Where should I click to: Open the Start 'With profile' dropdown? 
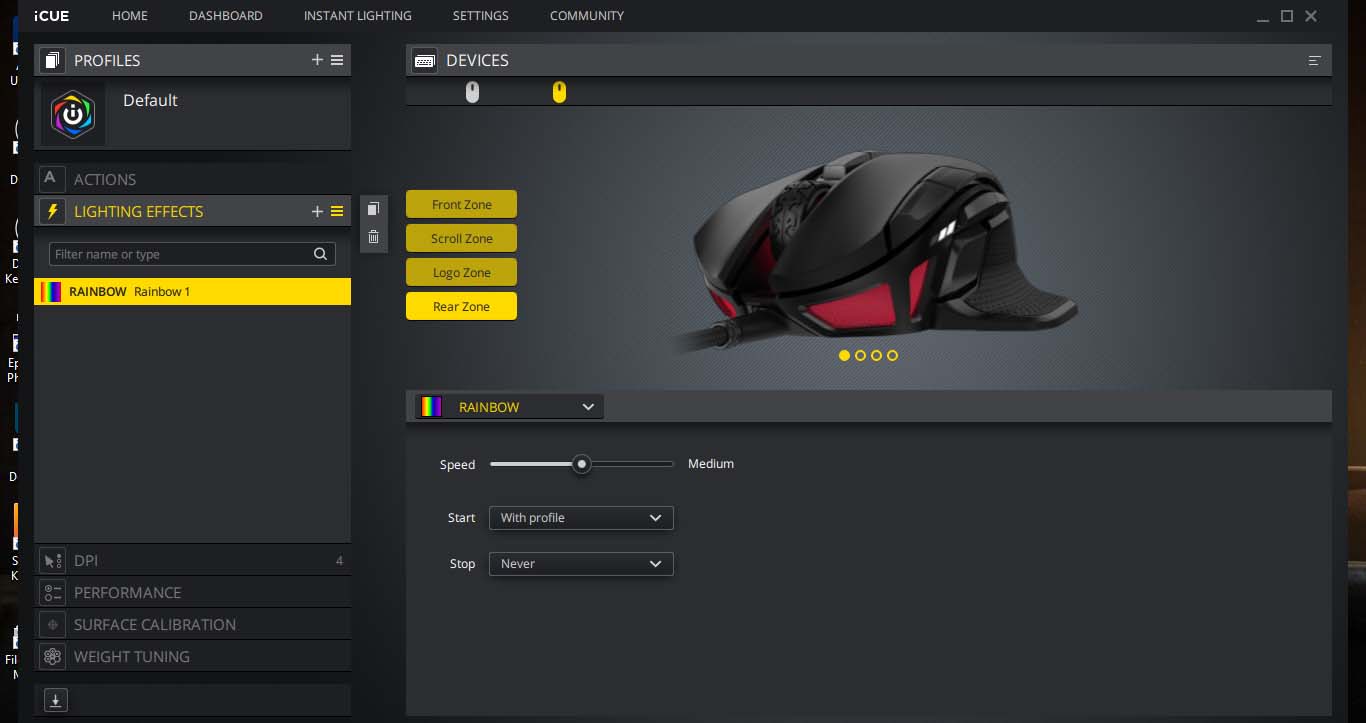click(581, 518)
